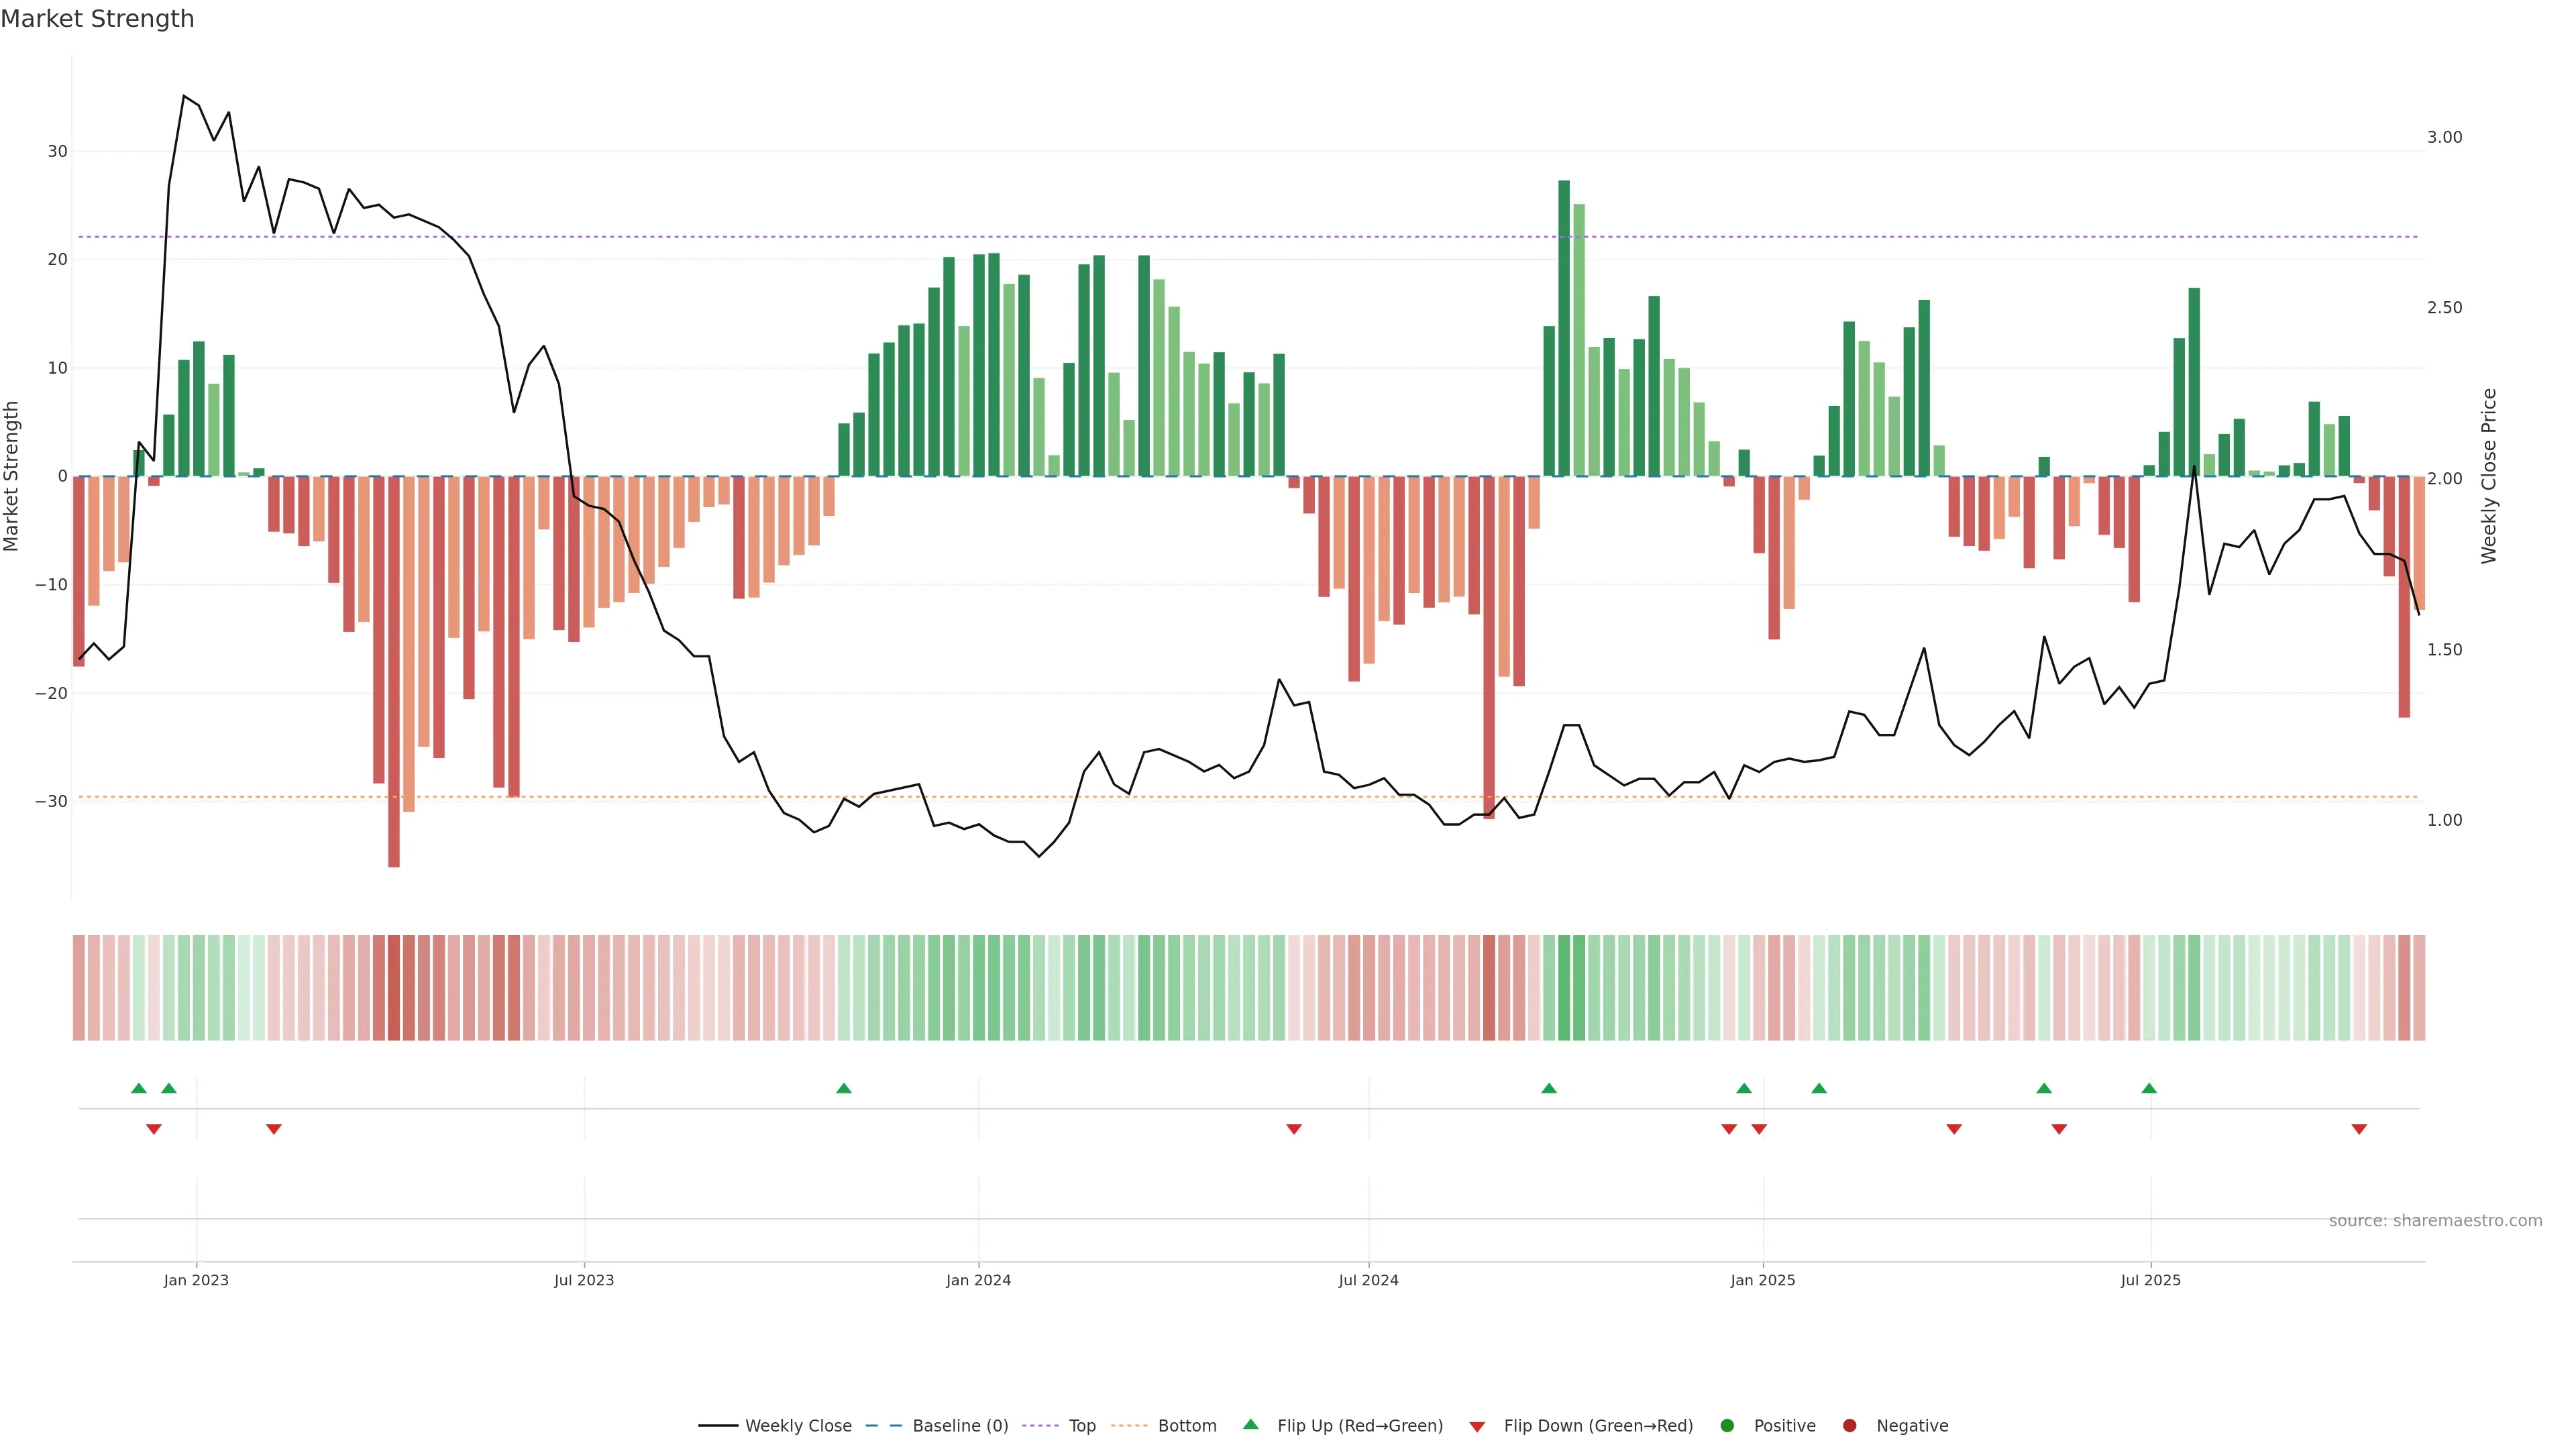This screenshot has height=1449, width=2576.
Task: Click the Market Strength chart title
Action: (x=97, y=19)
